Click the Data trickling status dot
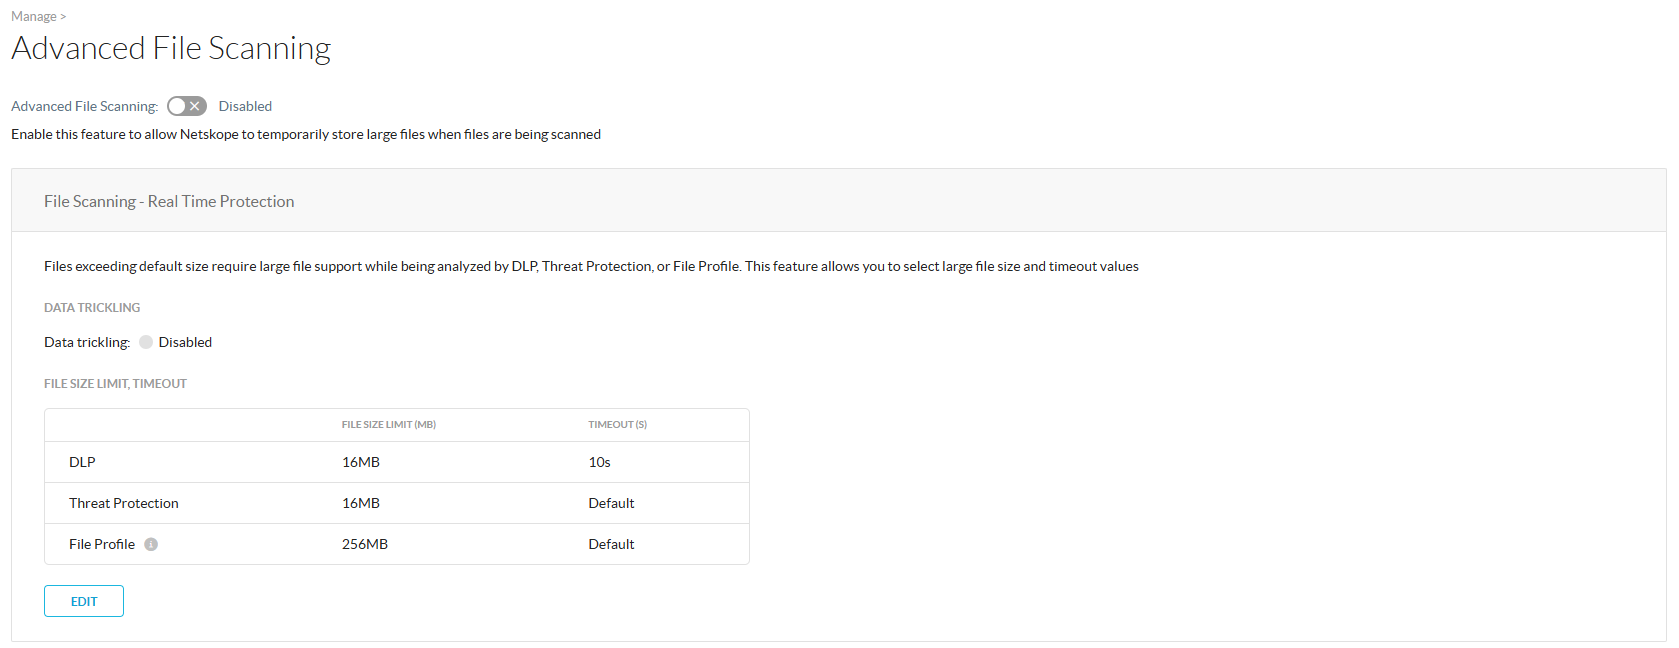 click(x=146, y=342)
